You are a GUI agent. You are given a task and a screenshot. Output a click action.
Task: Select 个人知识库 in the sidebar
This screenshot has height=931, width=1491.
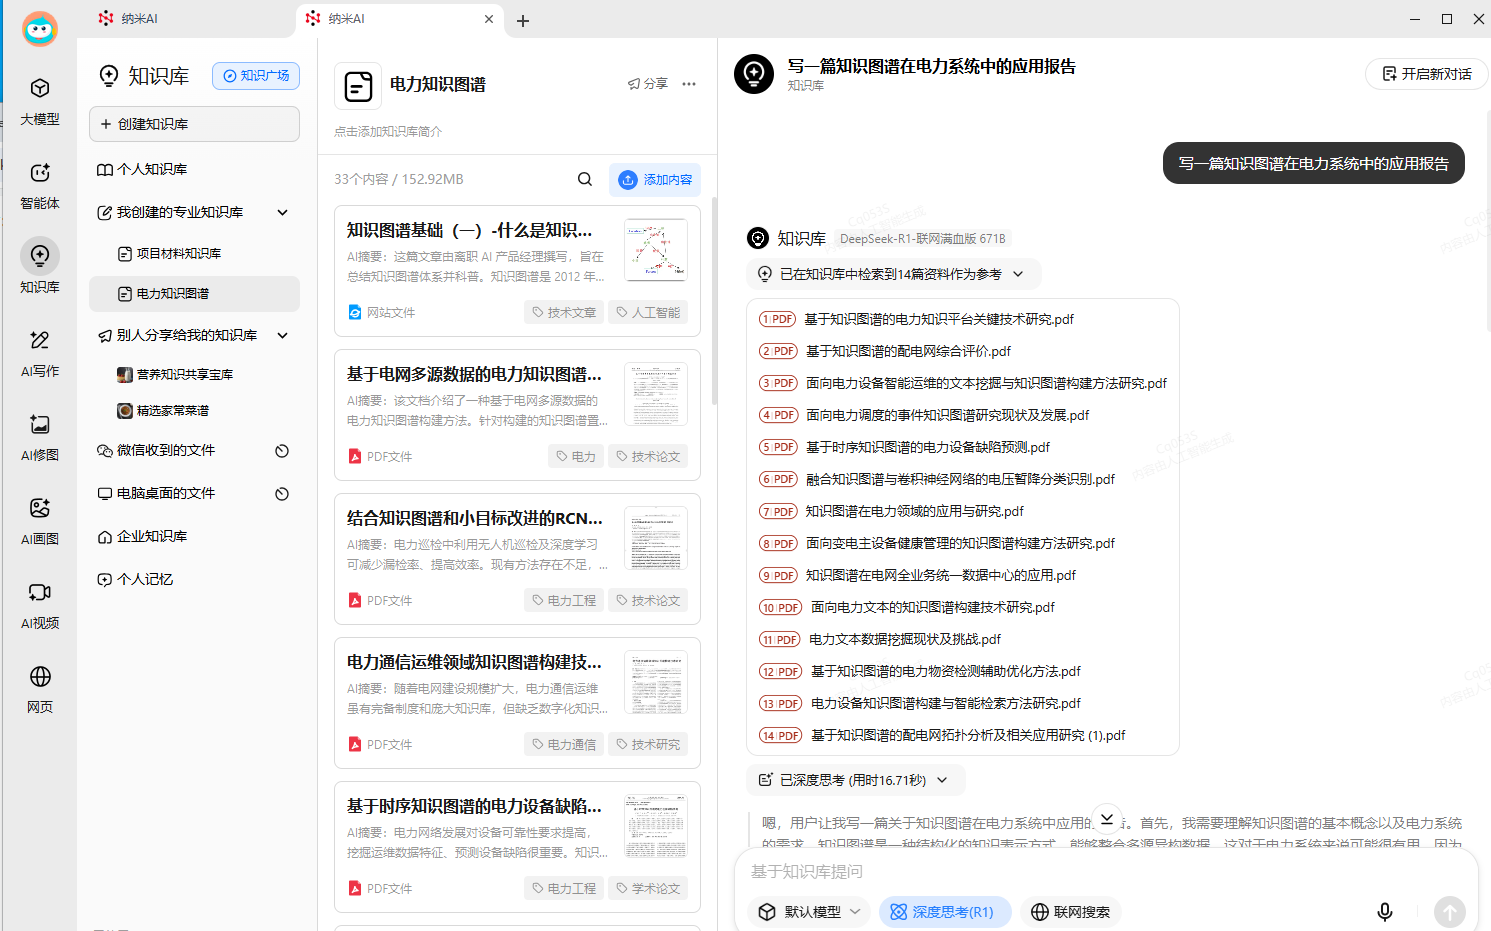194,170
